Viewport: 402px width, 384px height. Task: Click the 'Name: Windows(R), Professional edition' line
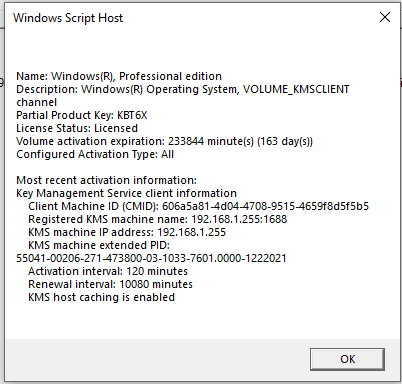point(119,76)
